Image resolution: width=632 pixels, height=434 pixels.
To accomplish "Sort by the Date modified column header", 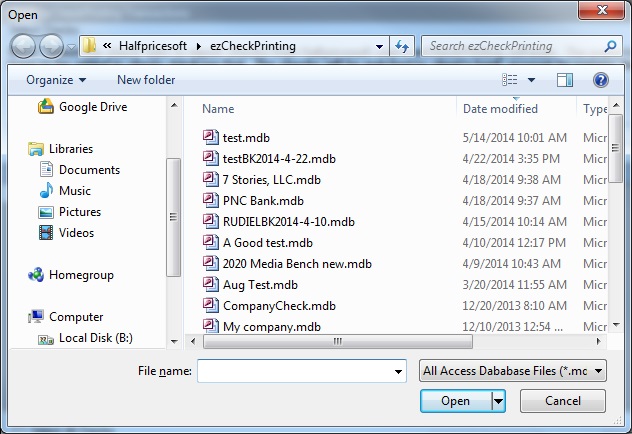I will (500, 109).
